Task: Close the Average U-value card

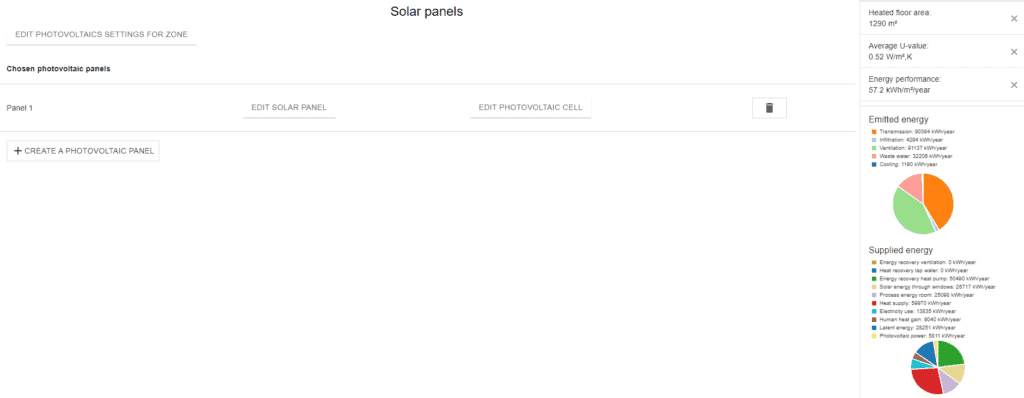Action: coord(1014,52)
